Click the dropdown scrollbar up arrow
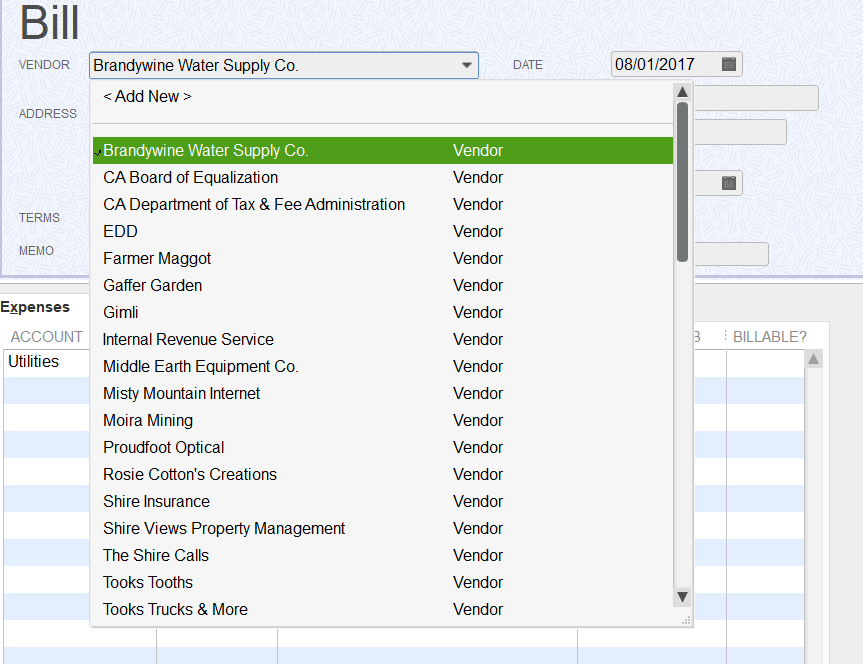The width and height of the screenshot is (863, 664). pyautogui.click(x=682, y=92)
